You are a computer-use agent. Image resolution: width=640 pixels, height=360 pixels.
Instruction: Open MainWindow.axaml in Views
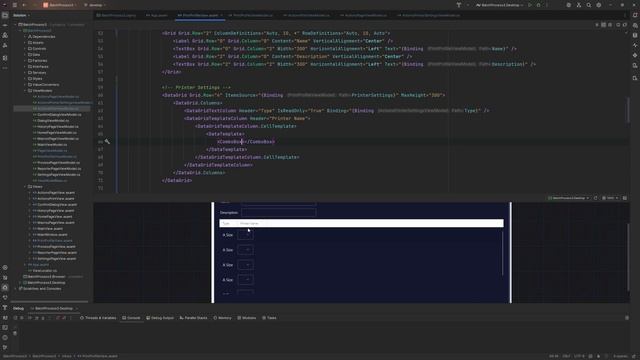[50, 235]
